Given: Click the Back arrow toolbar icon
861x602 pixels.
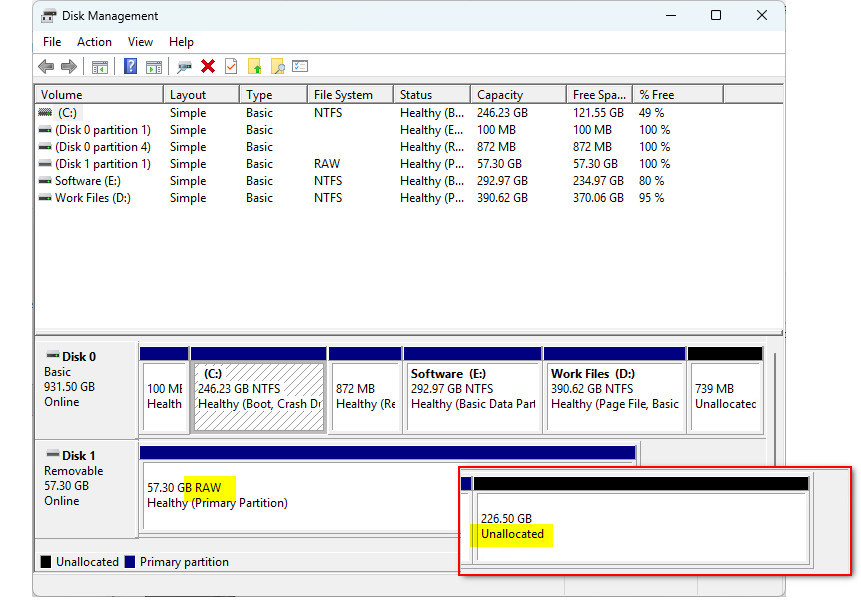Looking at the screenshot, I should tap(46, 67).
